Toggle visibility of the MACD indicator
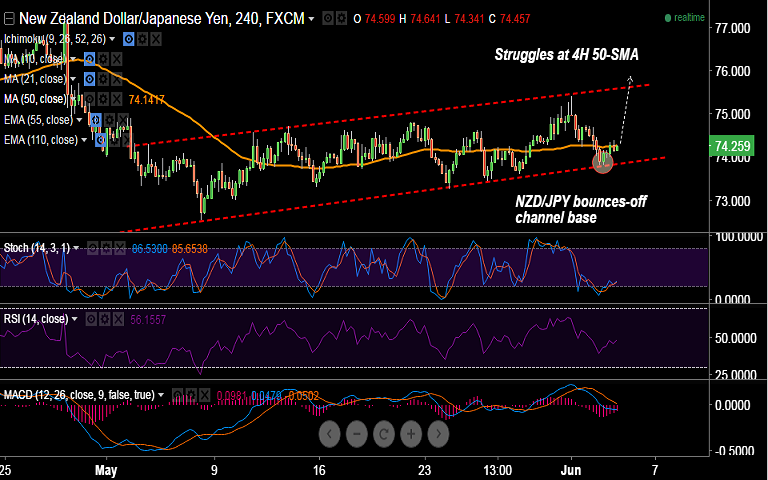Image resolution: width=768 pixels, height=480 pixels. 178,395
